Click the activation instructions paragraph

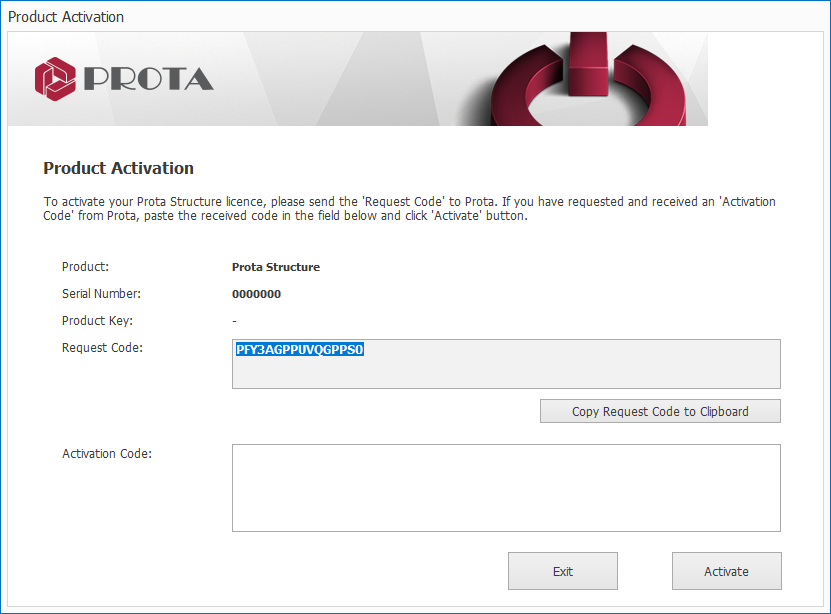(409, 209)
